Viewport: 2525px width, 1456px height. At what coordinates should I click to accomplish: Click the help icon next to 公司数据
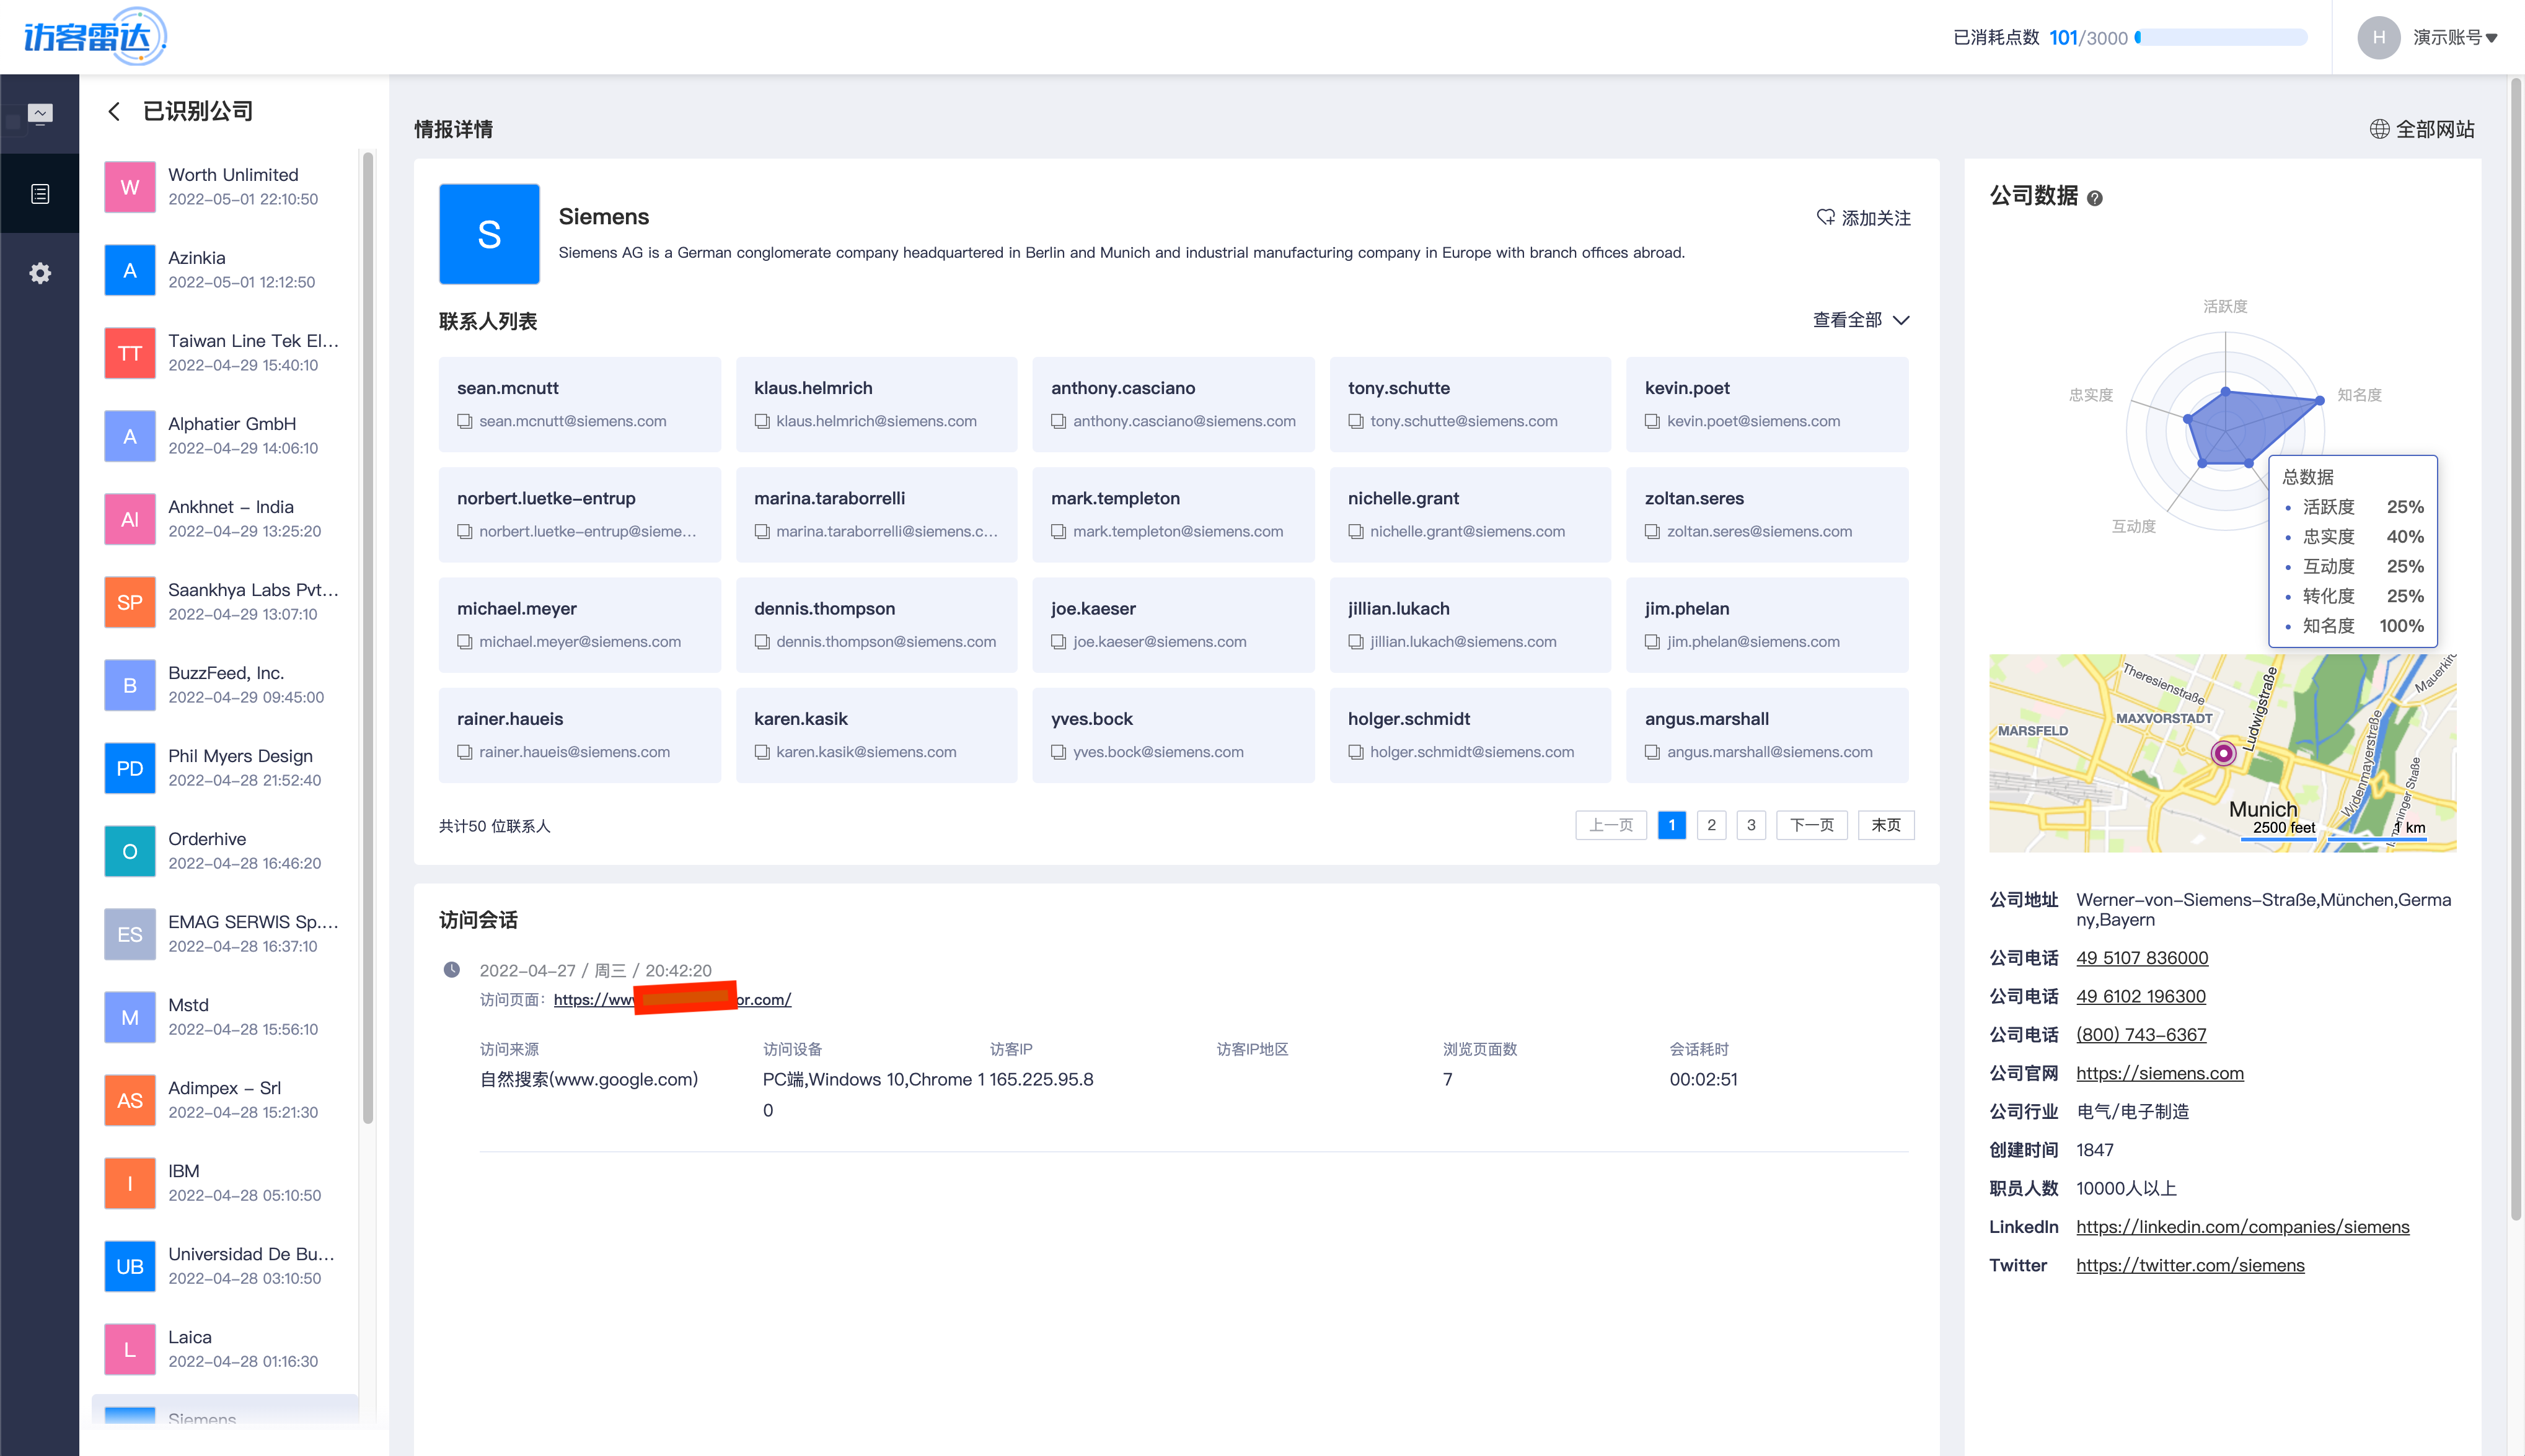coord(2095,198)
